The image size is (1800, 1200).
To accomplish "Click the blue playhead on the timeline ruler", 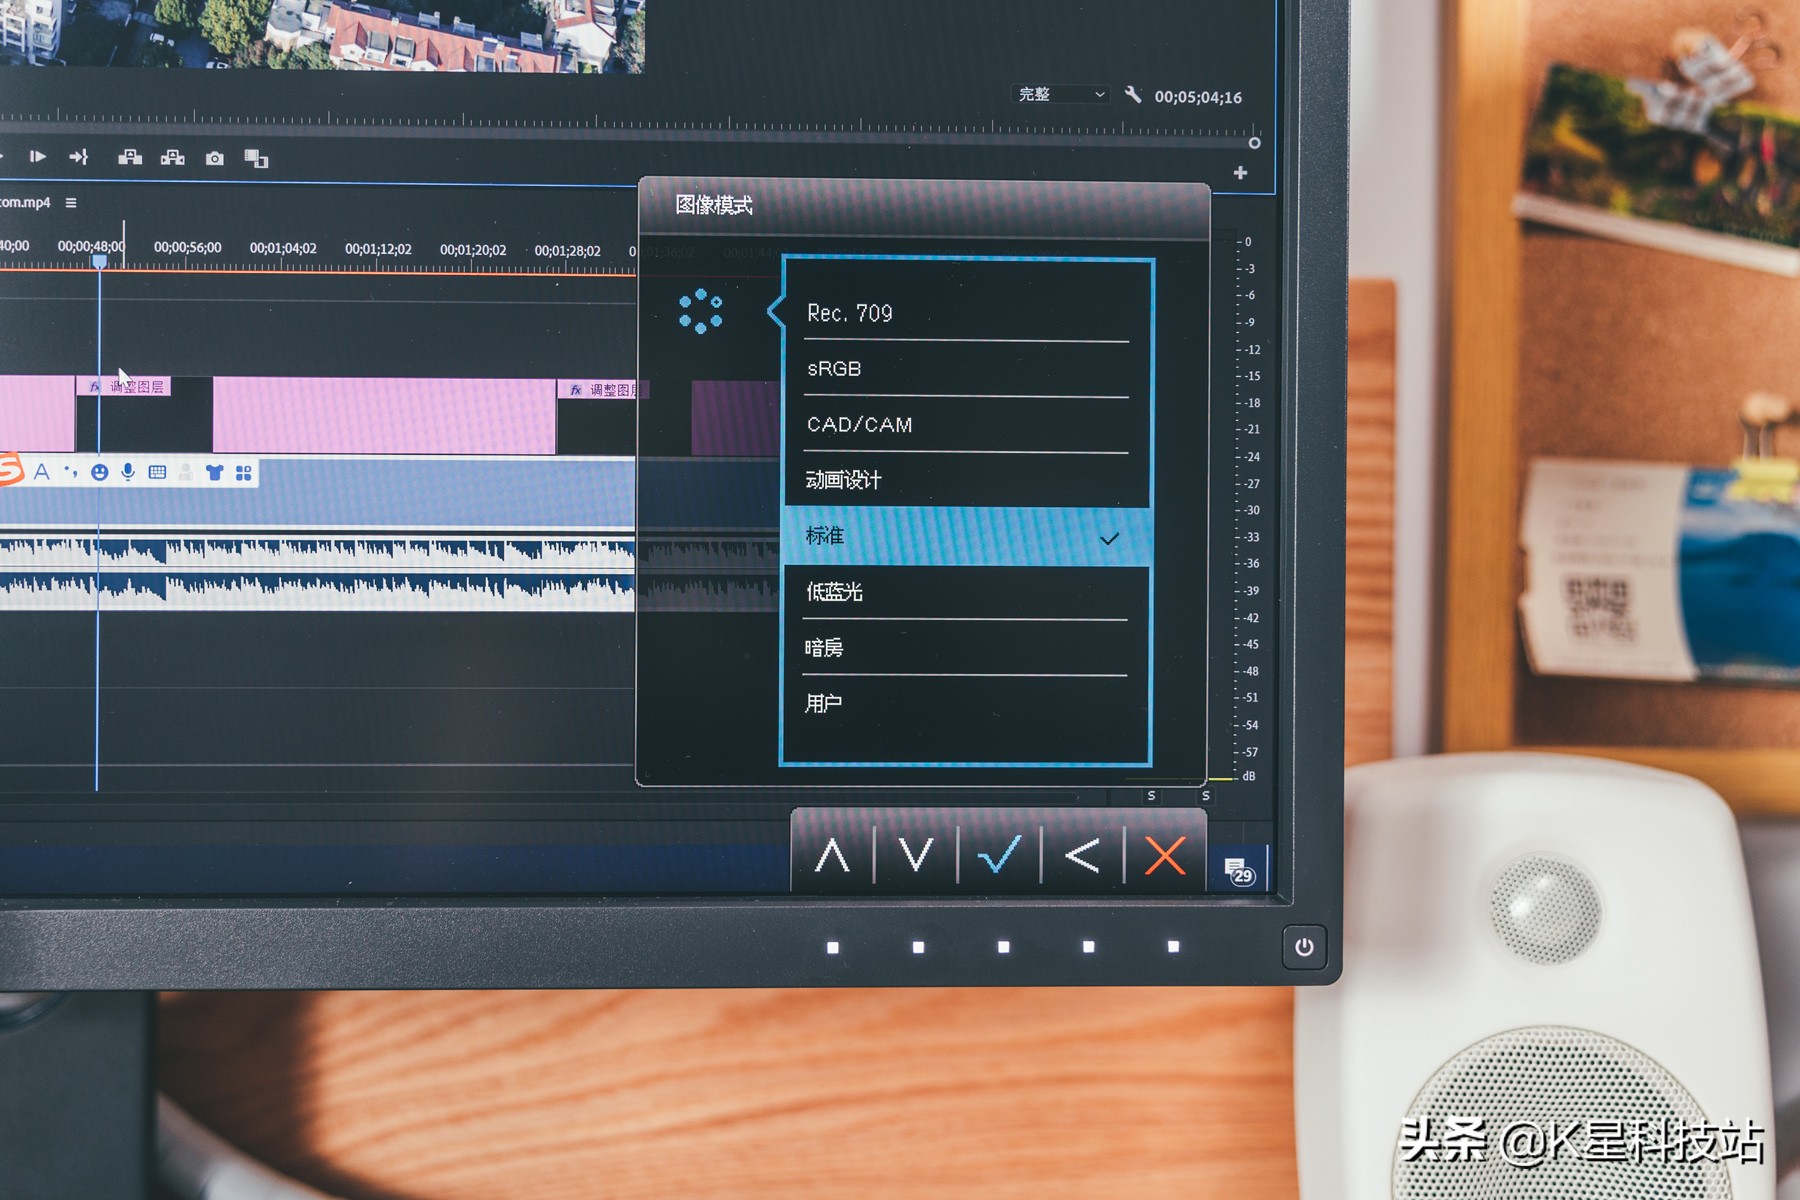I will 100,261.
